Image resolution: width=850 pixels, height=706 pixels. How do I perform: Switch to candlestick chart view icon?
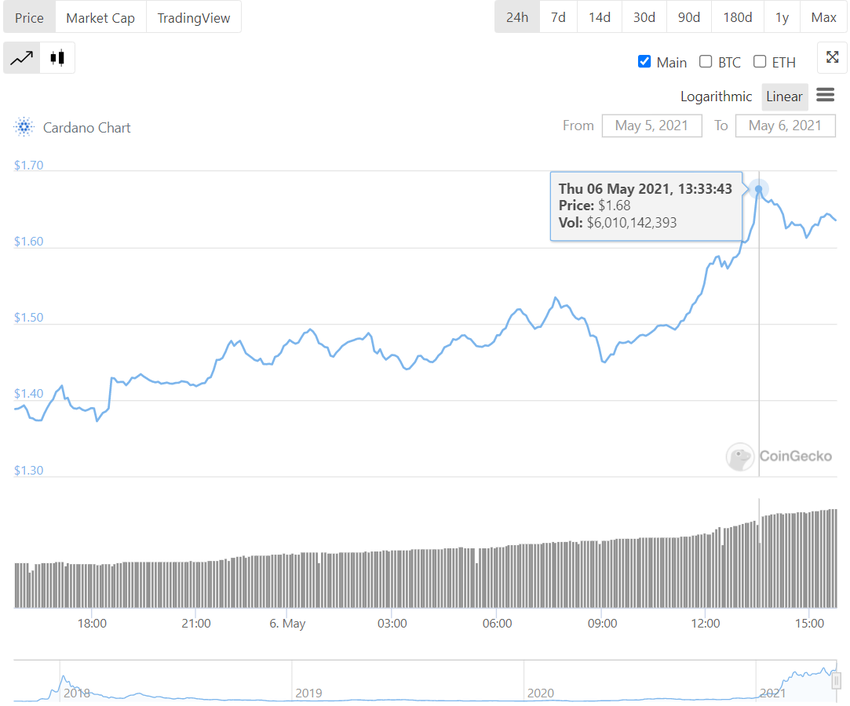pyautogui.click(x=57, y=57)
